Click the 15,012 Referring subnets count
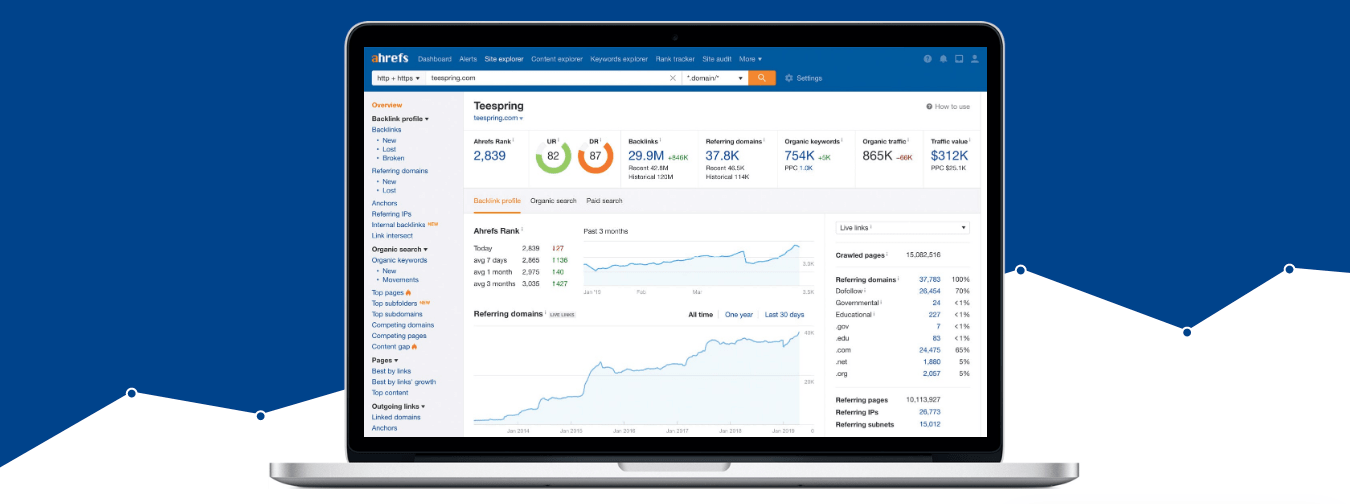The image size is (1350, 504). click(x=930, y=424)
